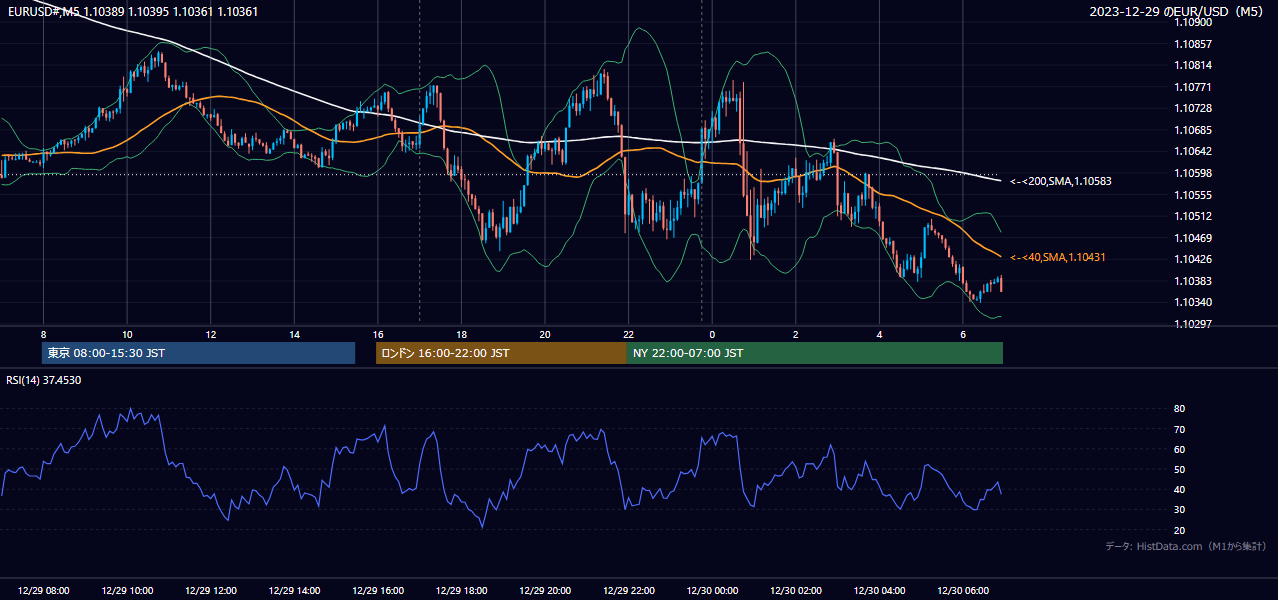Screen dimensions: 1278x600
Task: Click the <--<200,SMA,1.10583 indicator label
Action: click(1060, 181)
